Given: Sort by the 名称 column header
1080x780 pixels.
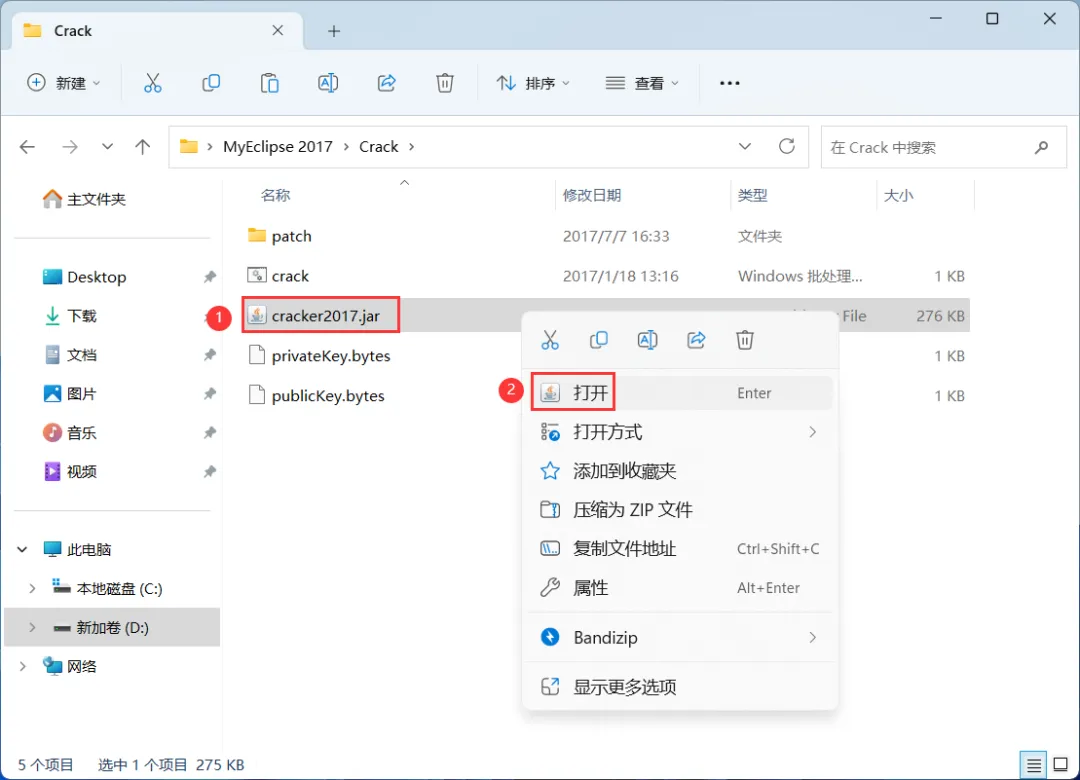Looking at the screenshot, I should (276, 196).
